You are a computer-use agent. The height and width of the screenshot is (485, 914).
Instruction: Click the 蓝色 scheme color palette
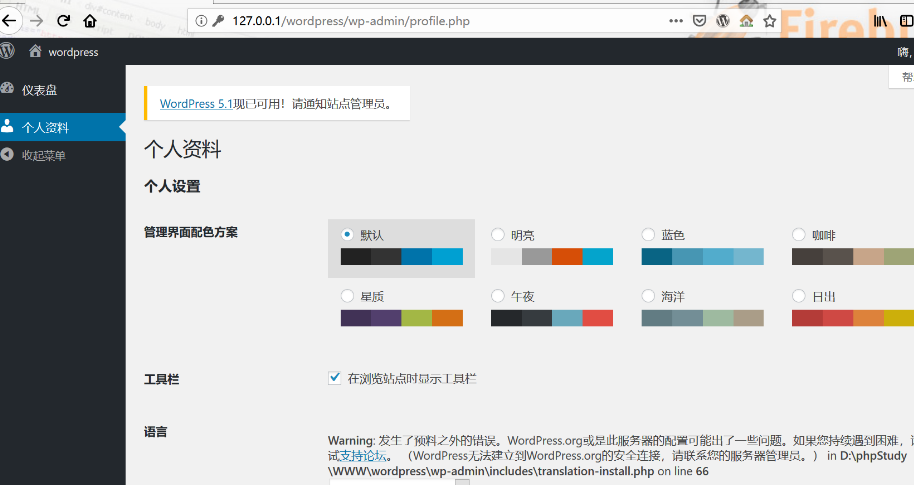[702, 256]
